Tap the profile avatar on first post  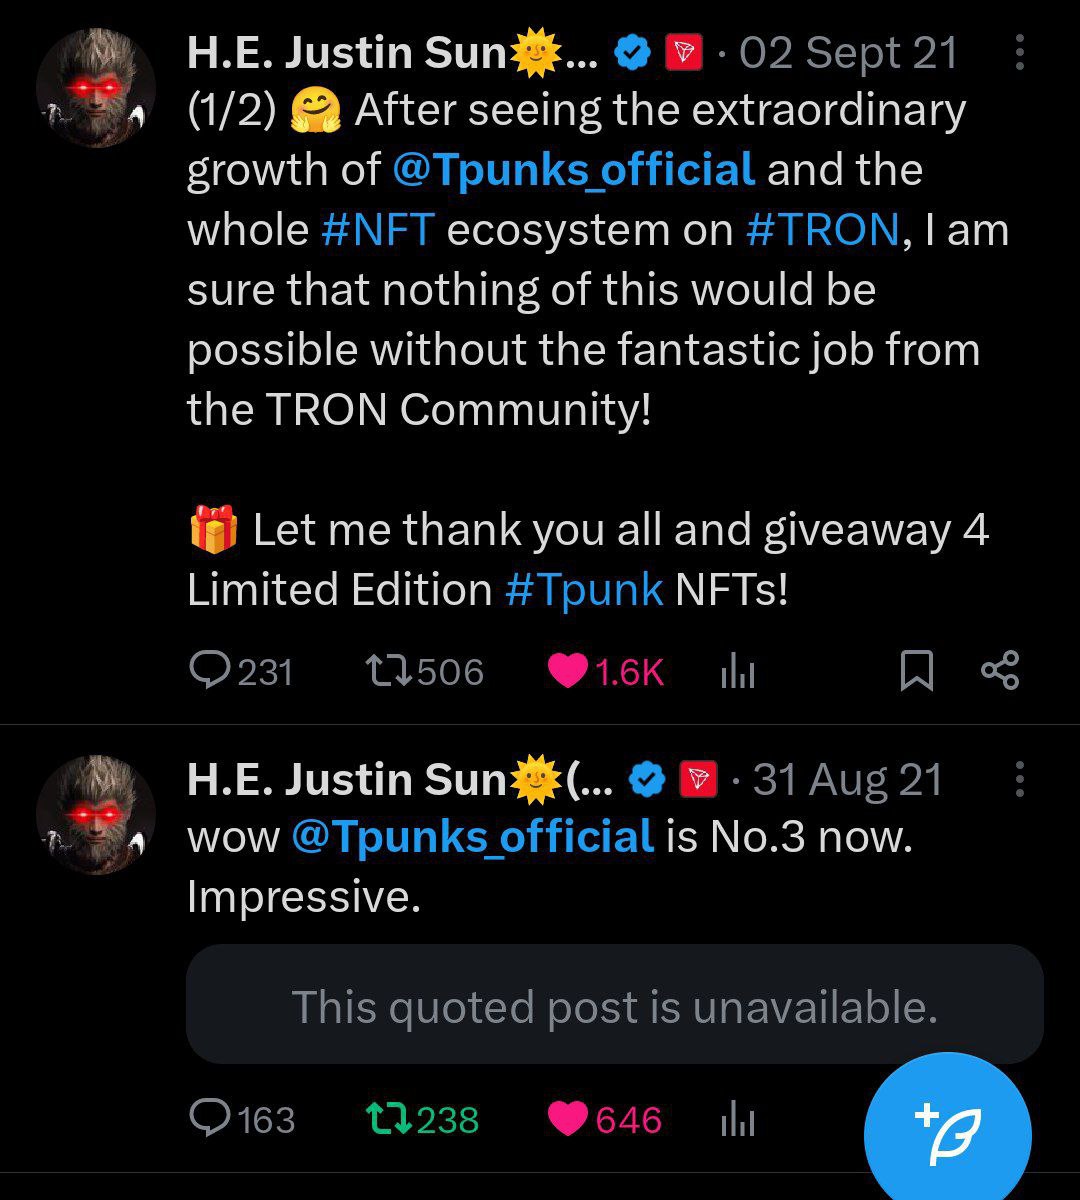[96, 88]
